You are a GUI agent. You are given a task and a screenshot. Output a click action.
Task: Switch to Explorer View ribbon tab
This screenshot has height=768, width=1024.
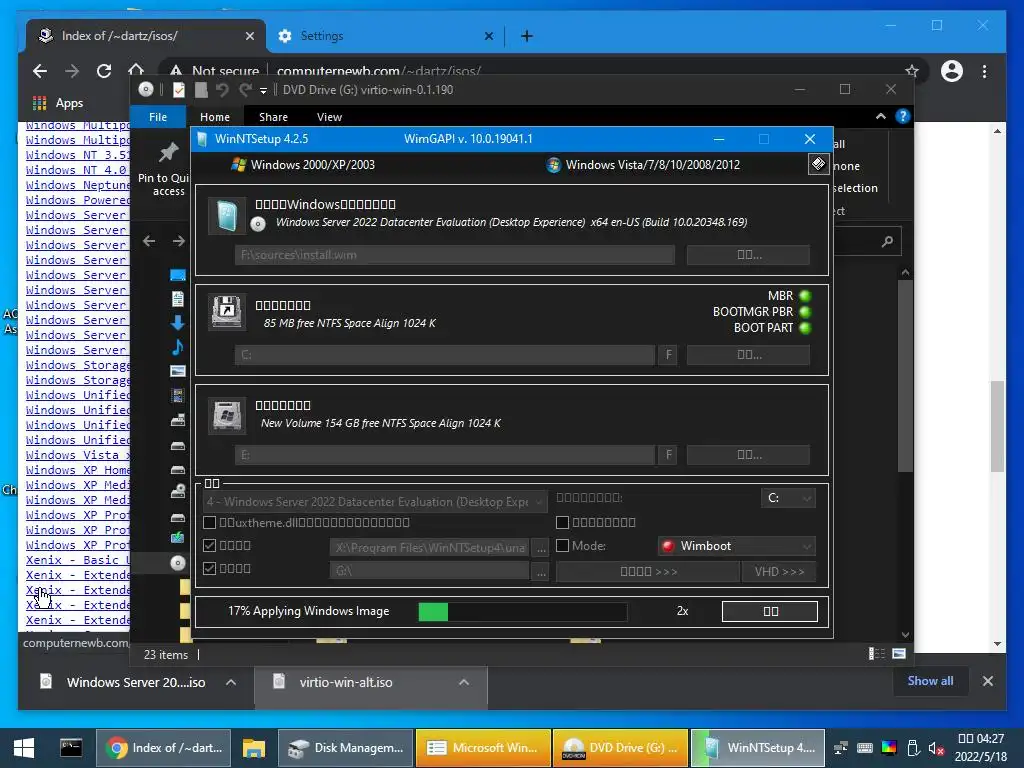click(329, 117)
